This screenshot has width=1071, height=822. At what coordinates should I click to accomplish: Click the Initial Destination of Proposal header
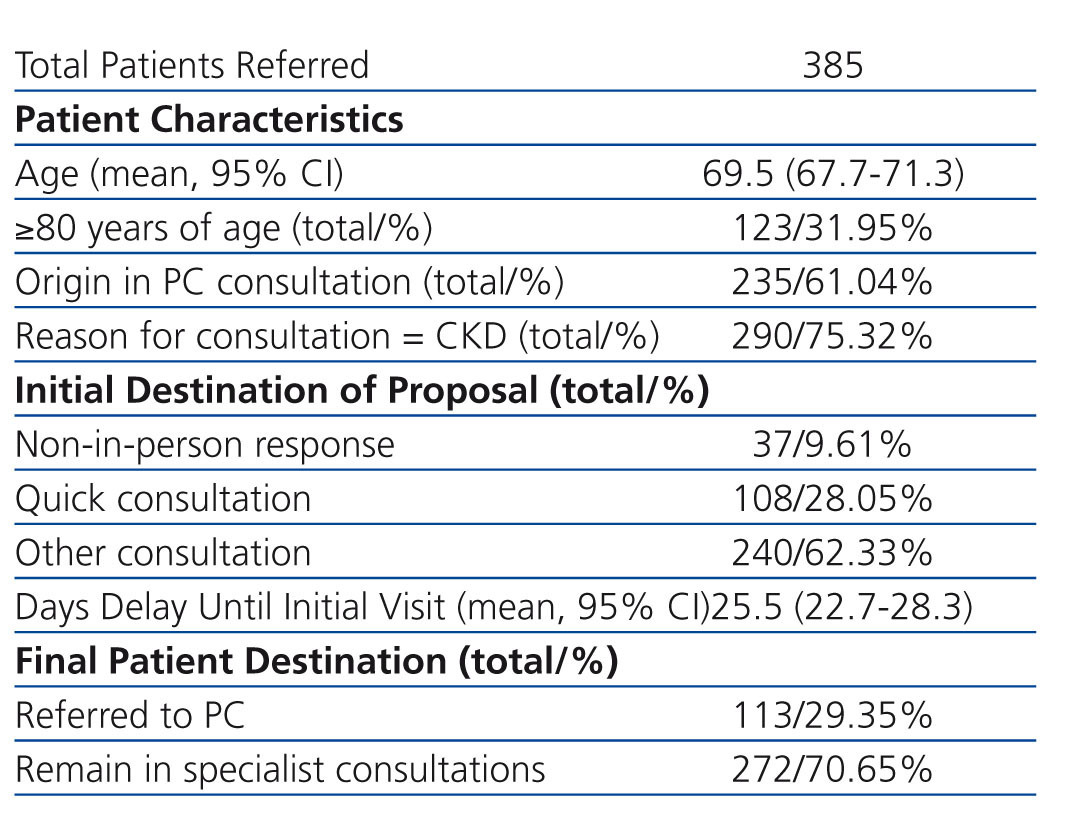point(362,390)
